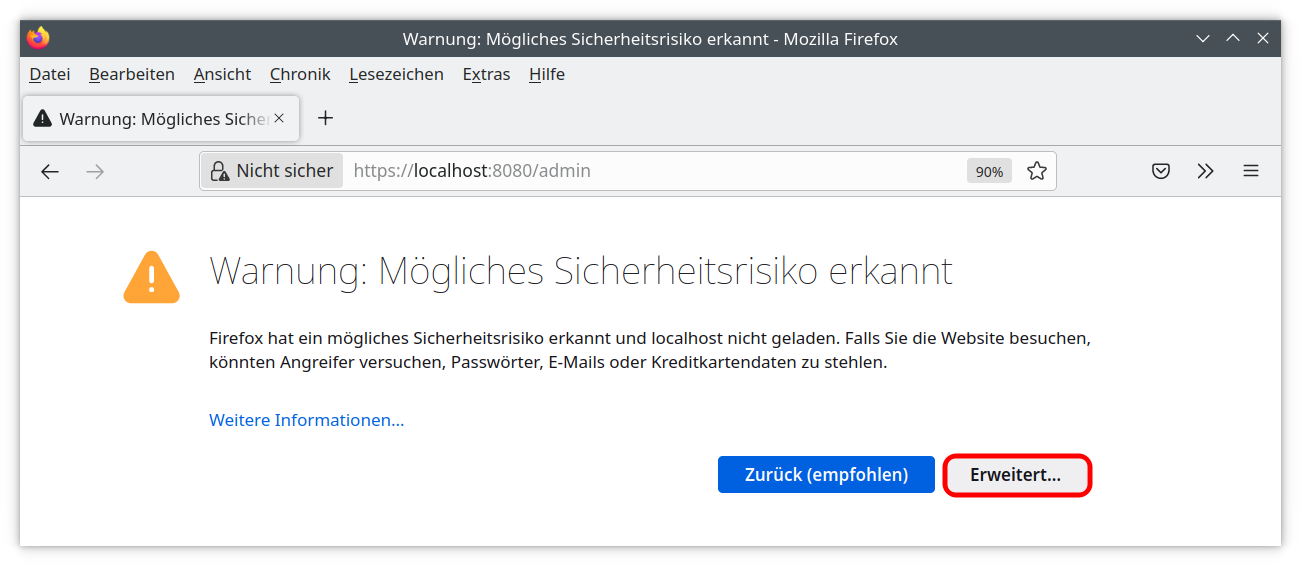Open the Lesezeichen menu
This screenshot has width=1301, height=566.
pyautogui.click(x=397, y=74)
